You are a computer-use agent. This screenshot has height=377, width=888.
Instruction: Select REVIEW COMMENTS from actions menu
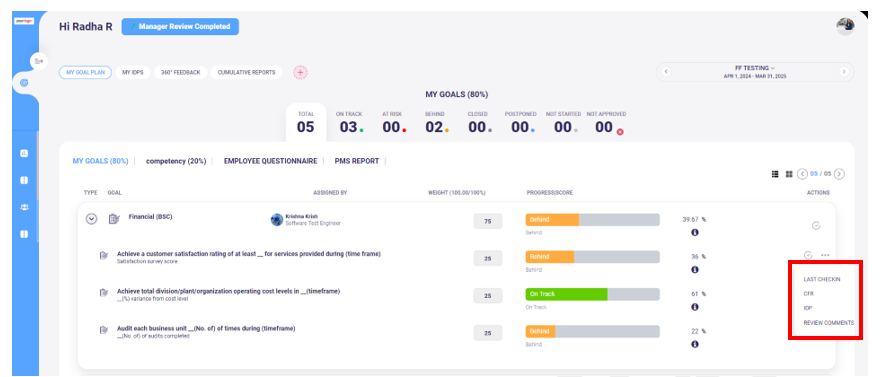(x=829, y=323)
